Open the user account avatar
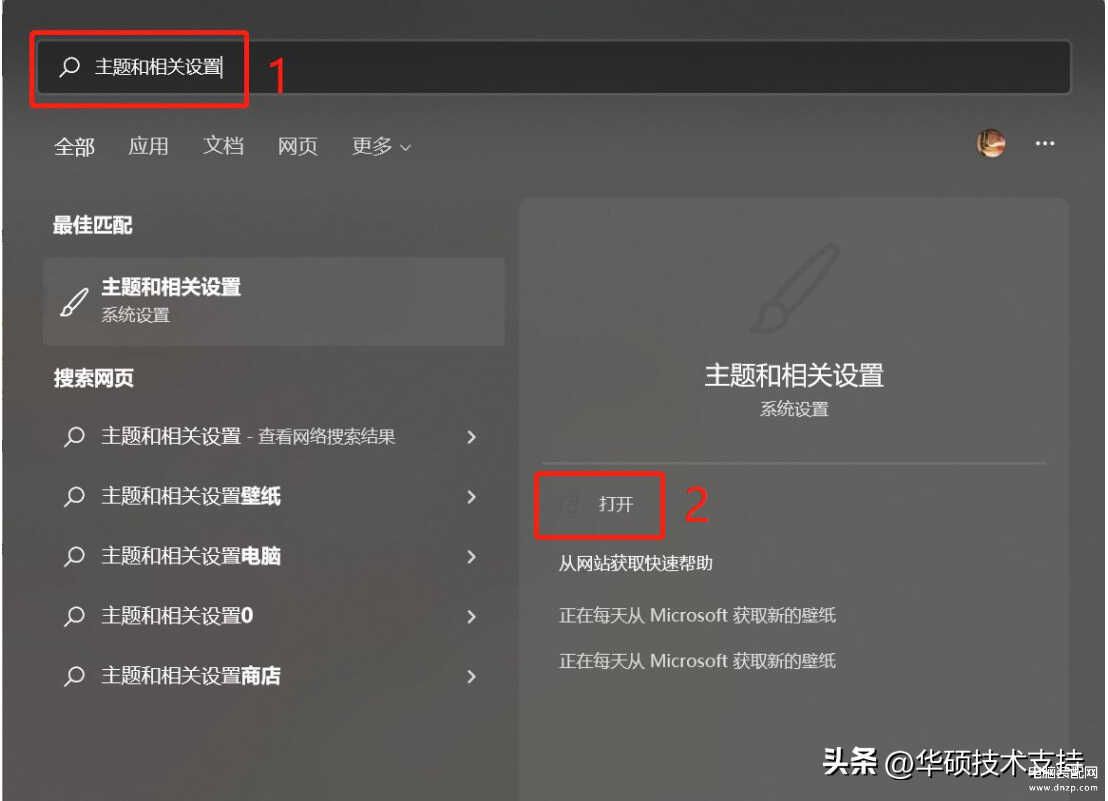Image resolution: width=1108 pixels, height=801 pixels. [991, 143]
